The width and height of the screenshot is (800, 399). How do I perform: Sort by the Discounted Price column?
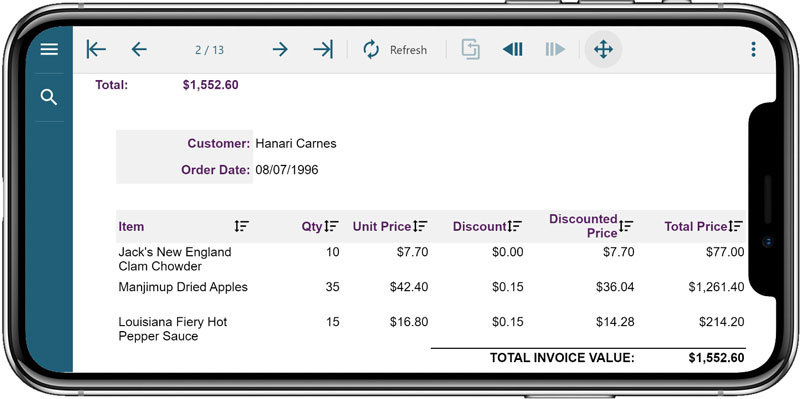626,226
